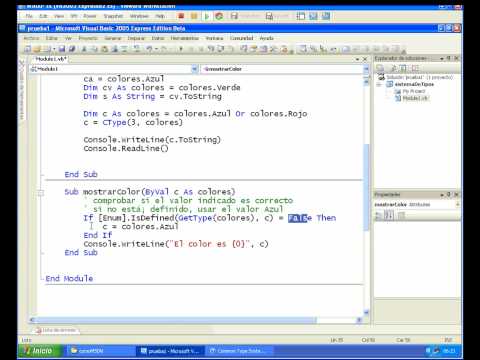Toggle categorized view in Properties panel

pos(379,216)
